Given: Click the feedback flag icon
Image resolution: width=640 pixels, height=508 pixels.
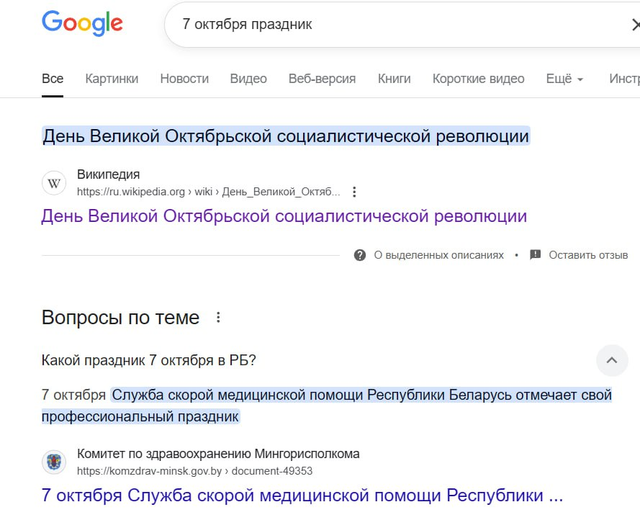Looking at the screenshot, I should click(535, 255).
